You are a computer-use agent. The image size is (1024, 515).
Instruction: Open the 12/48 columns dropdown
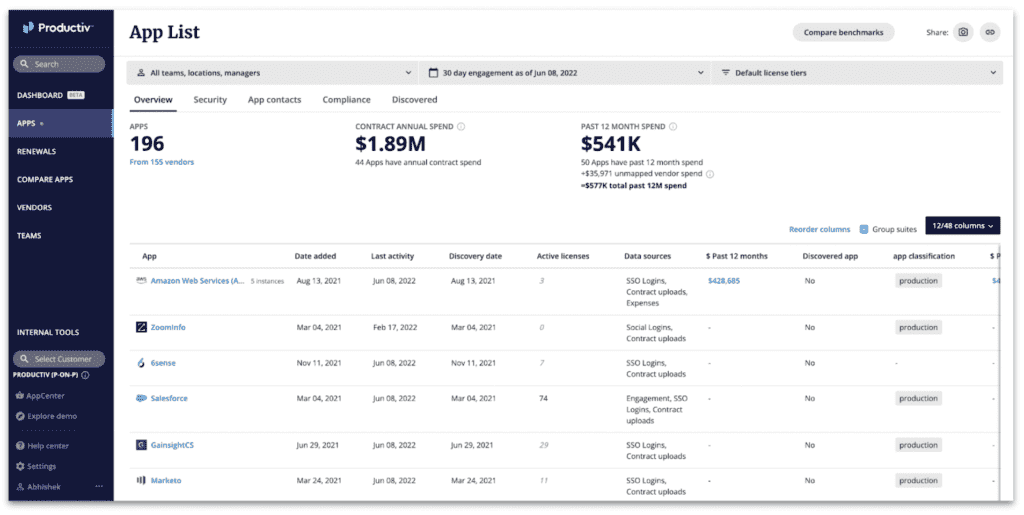963,226
